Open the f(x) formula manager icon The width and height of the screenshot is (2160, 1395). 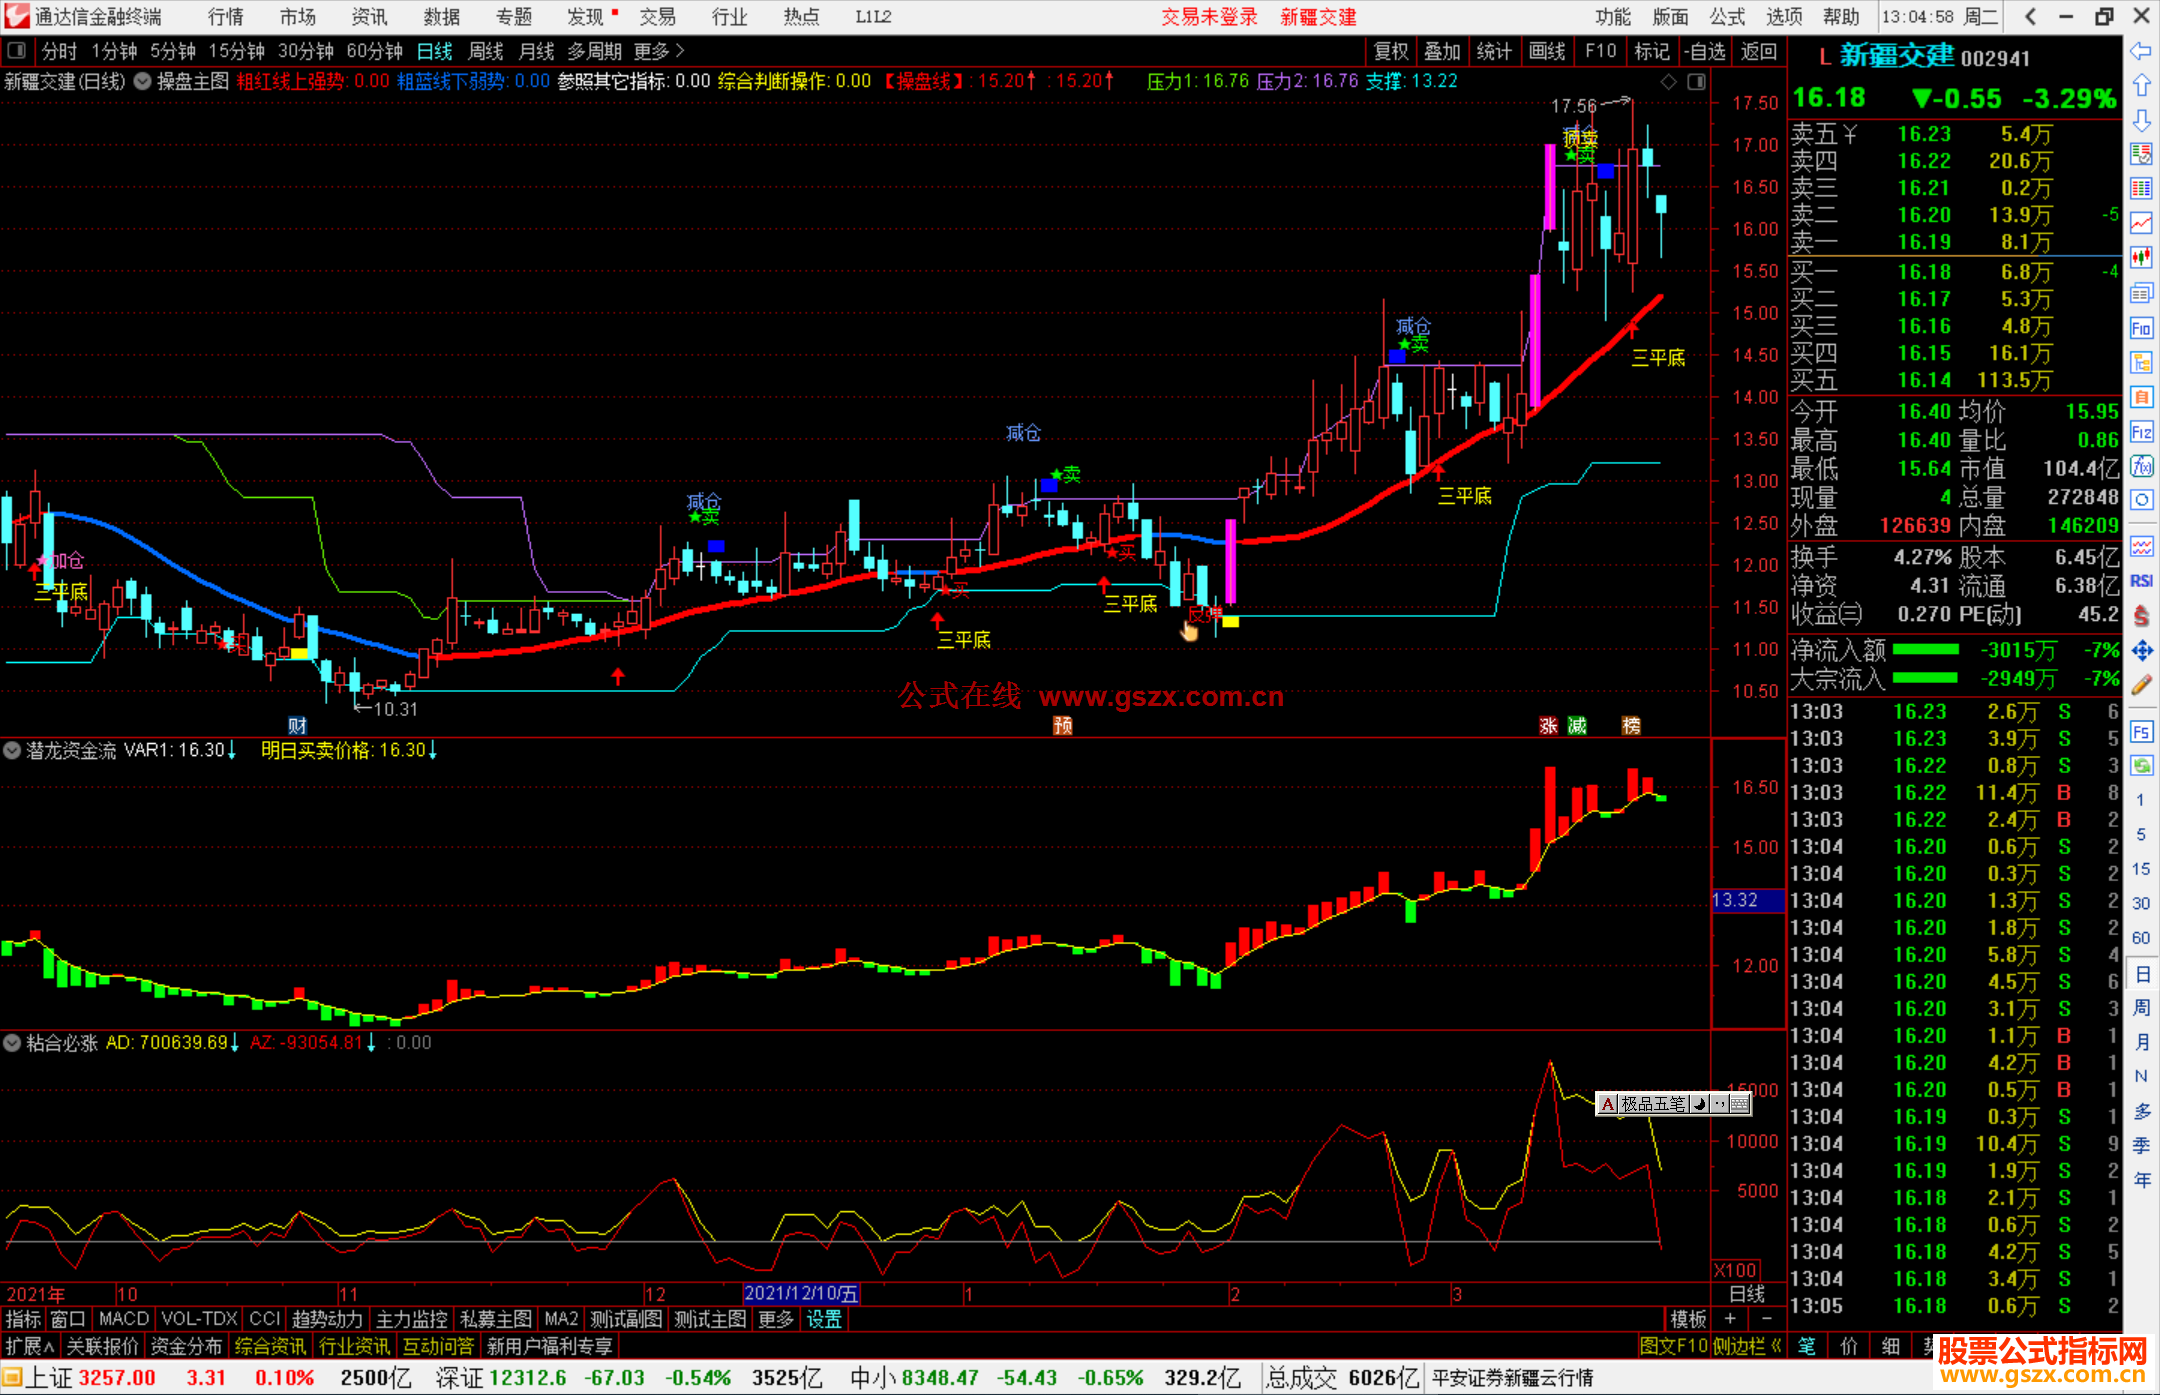tap(2141, 466)
